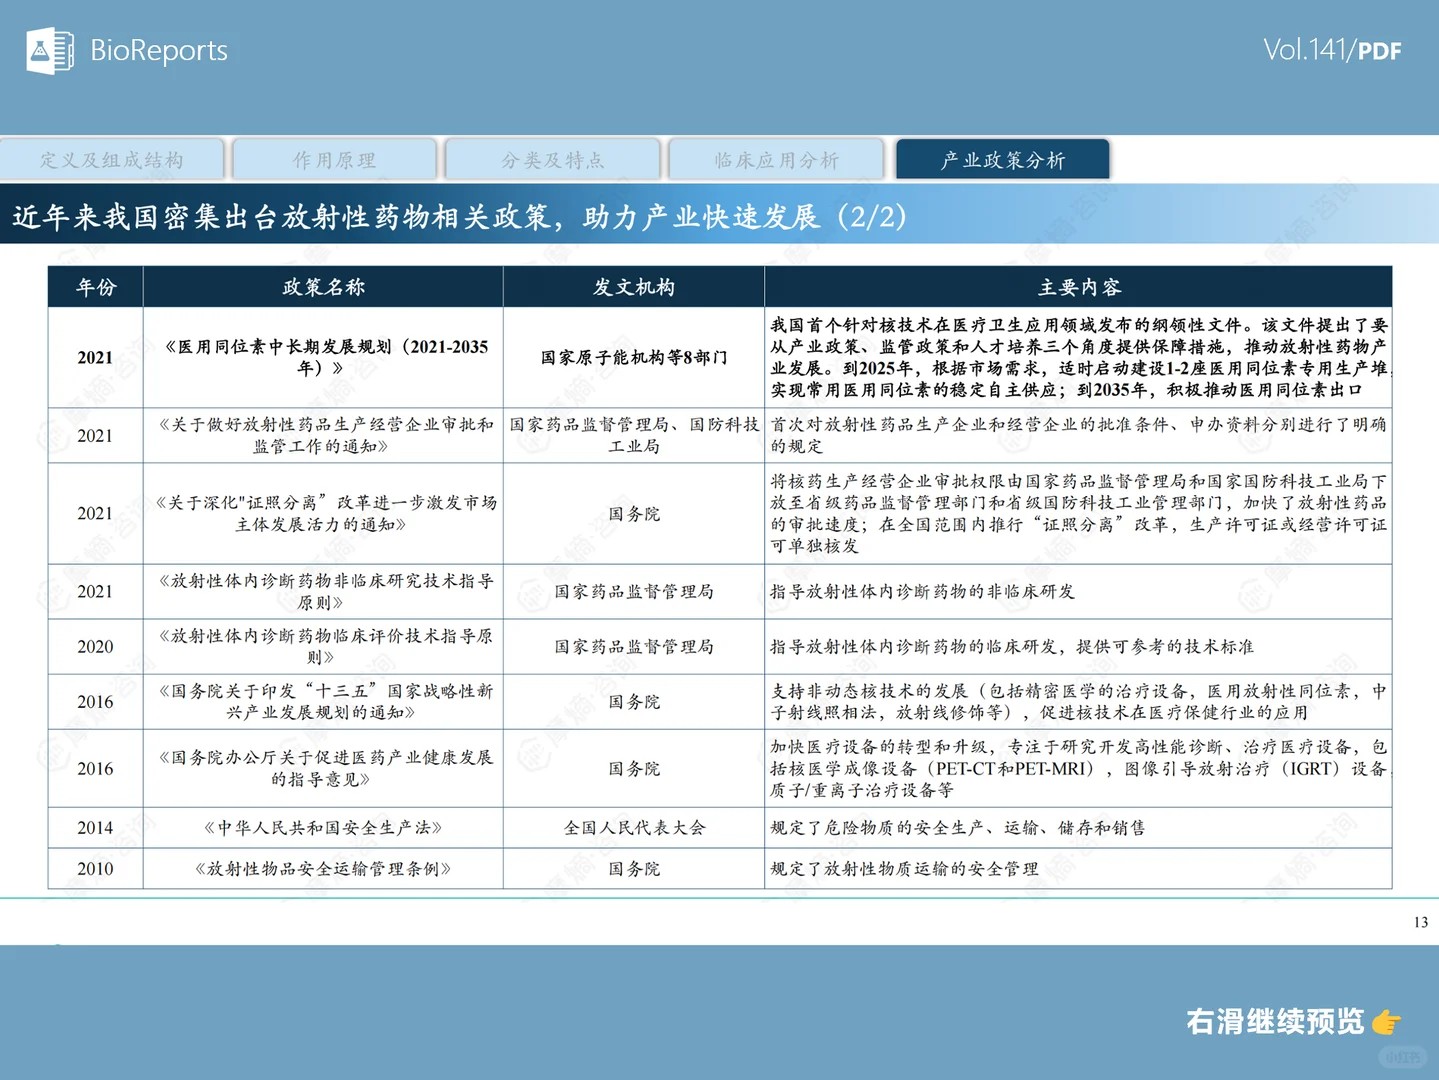Click the 小红书 watermark badge bottom right
The width and height of the screenshot is (1439, 1080).
(x=1404, y=1057)
